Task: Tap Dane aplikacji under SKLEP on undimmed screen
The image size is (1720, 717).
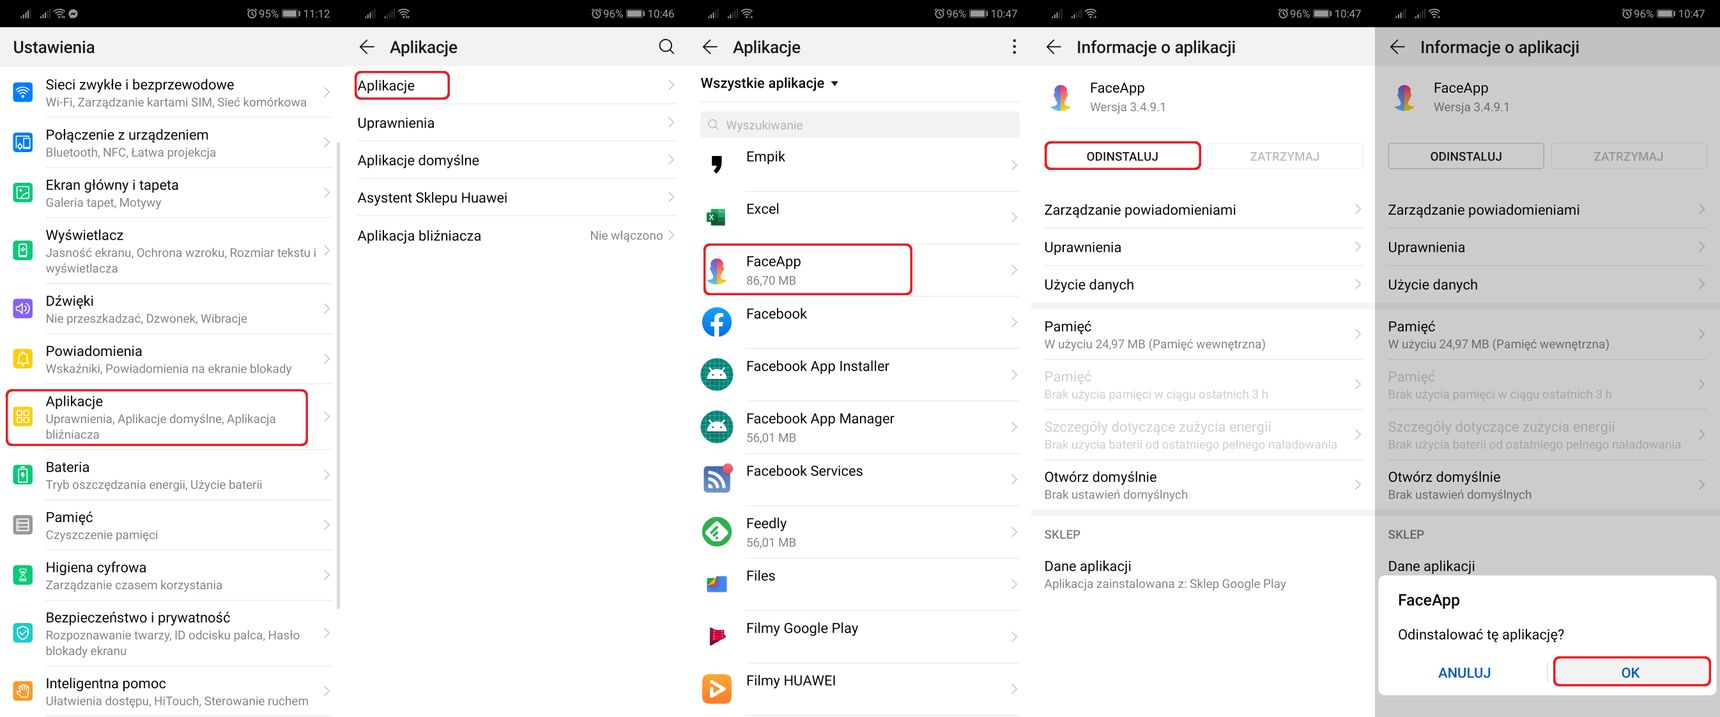Action: click(1203, 574)
